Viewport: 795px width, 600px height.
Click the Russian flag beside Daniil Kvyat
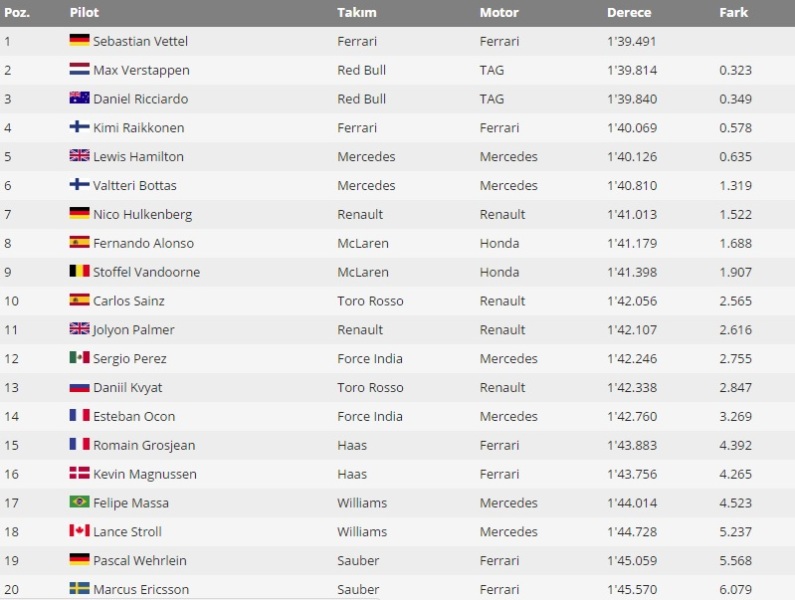(79, 386)
